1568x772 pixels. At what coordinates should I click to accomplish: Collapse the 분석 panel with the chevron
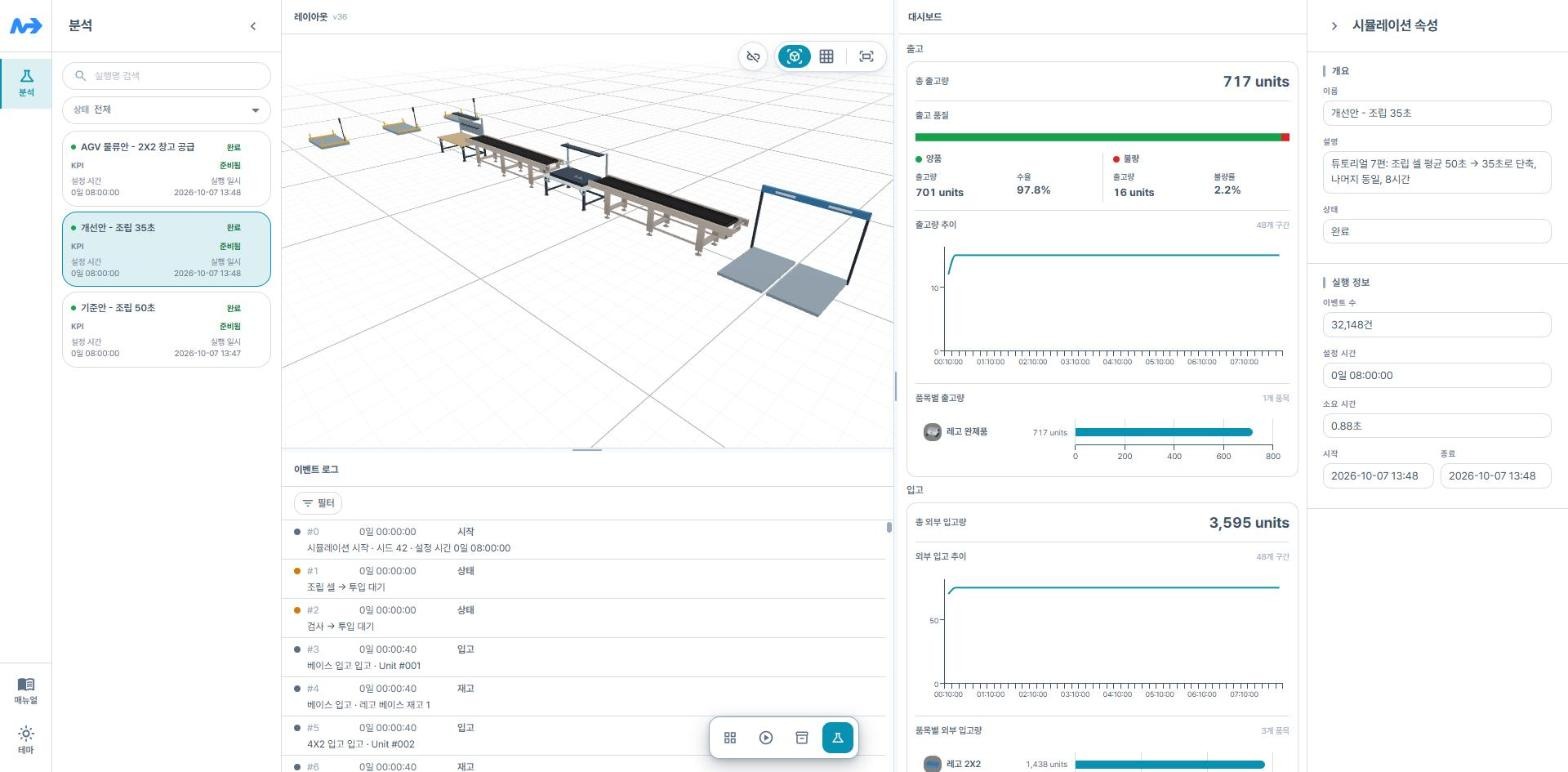pyautogui.click(x=253, y=26)
